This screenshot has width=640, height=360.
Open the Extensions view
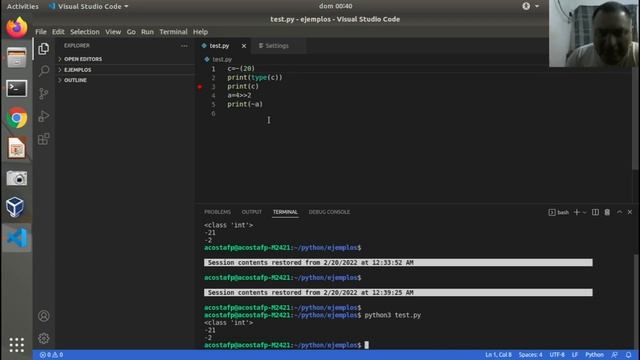44,139
